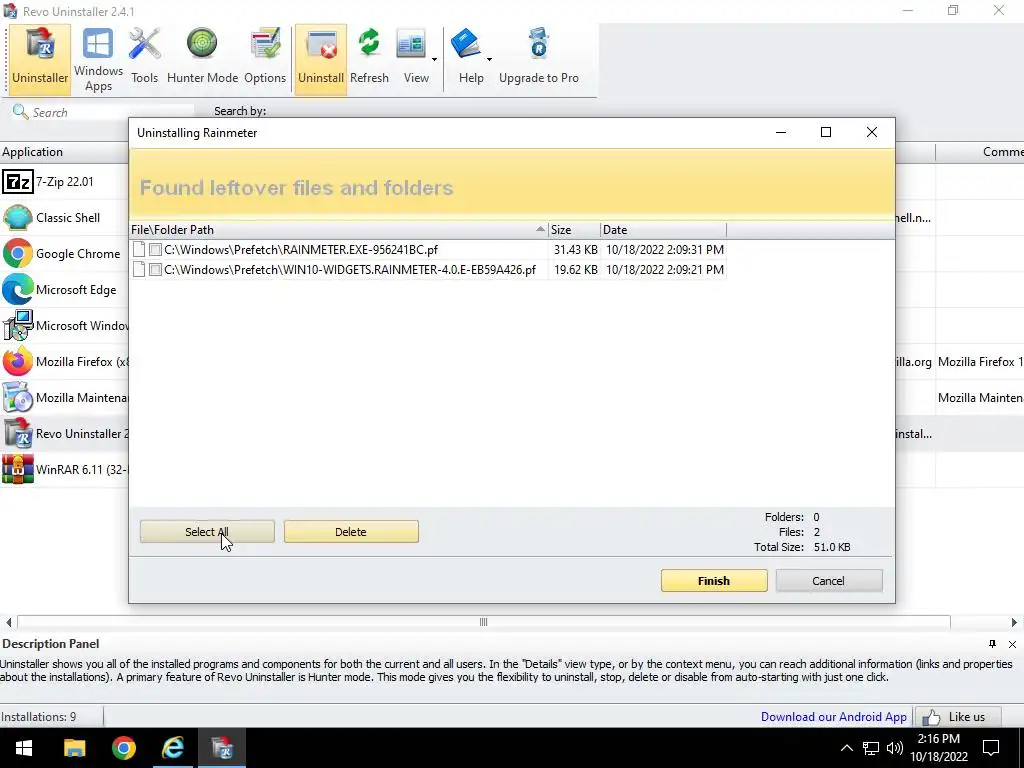Click in the Search input field

point(112,112)
